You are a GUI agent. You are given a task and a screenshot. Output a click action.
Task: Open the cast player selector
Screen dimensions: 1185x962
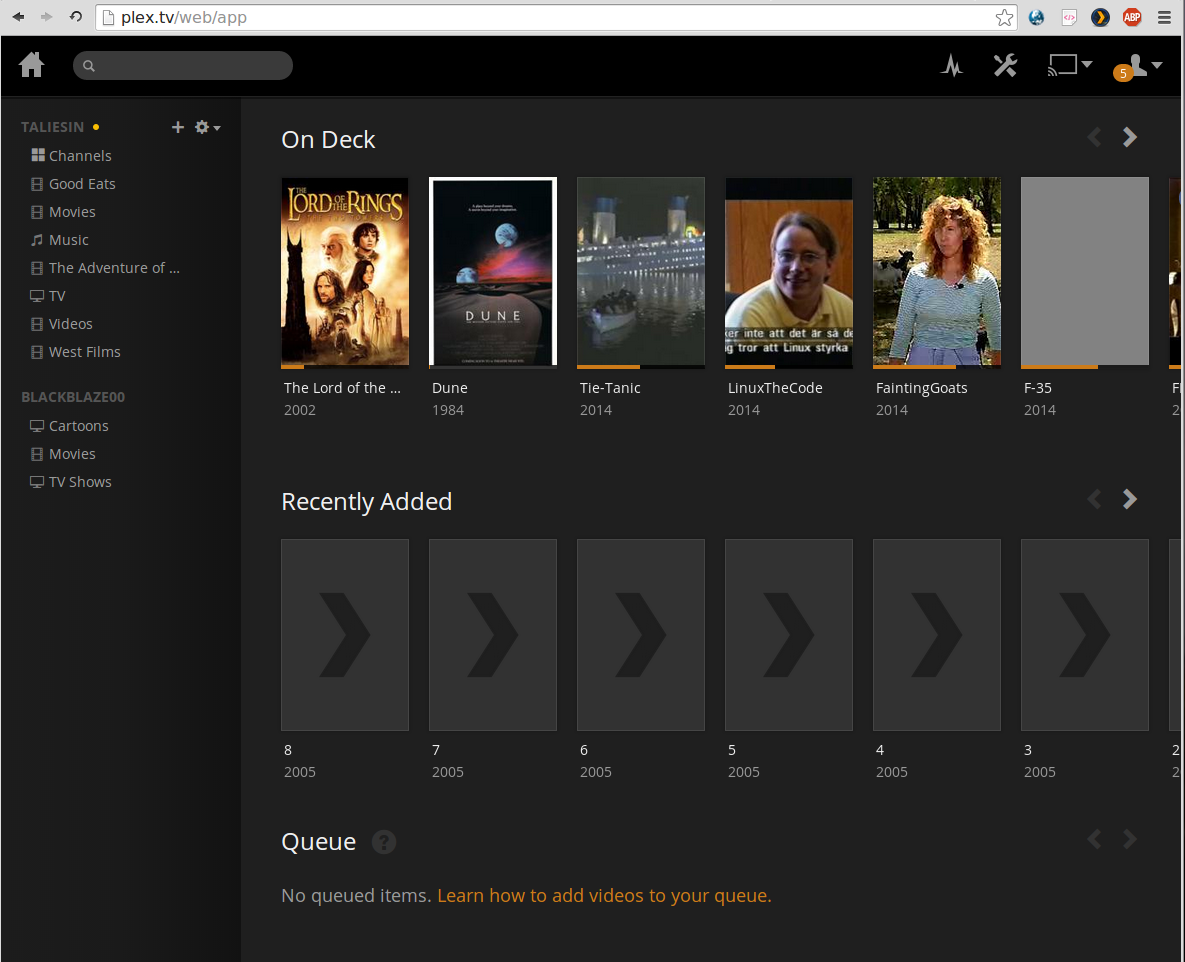1069,65
